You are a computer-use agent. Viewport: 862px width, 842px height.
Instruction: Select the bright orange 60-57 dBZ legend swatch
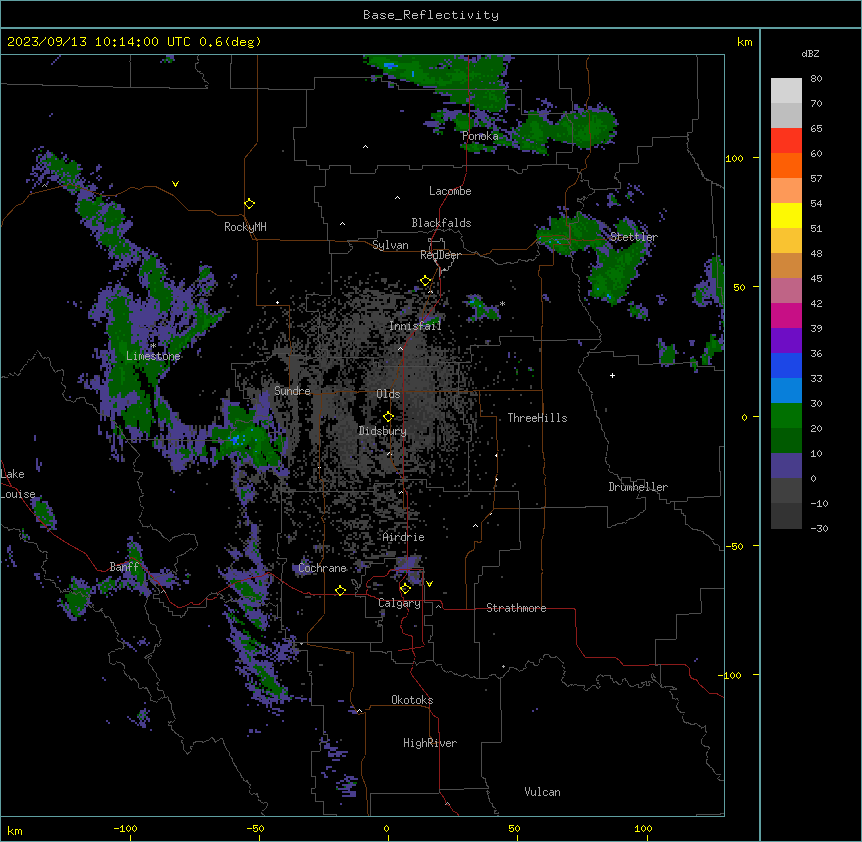click(786, 165)
